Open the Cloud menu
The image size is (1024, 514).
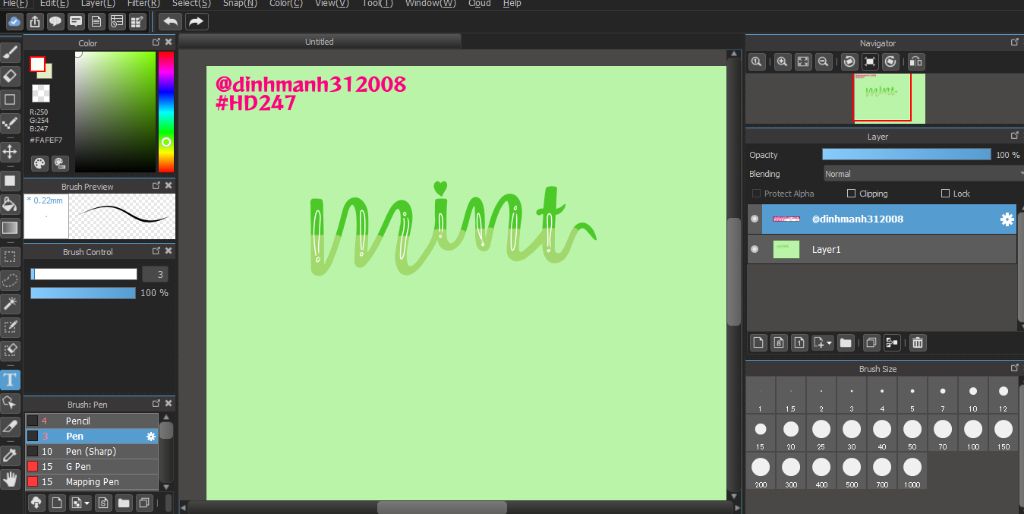(x=479, y=3)
